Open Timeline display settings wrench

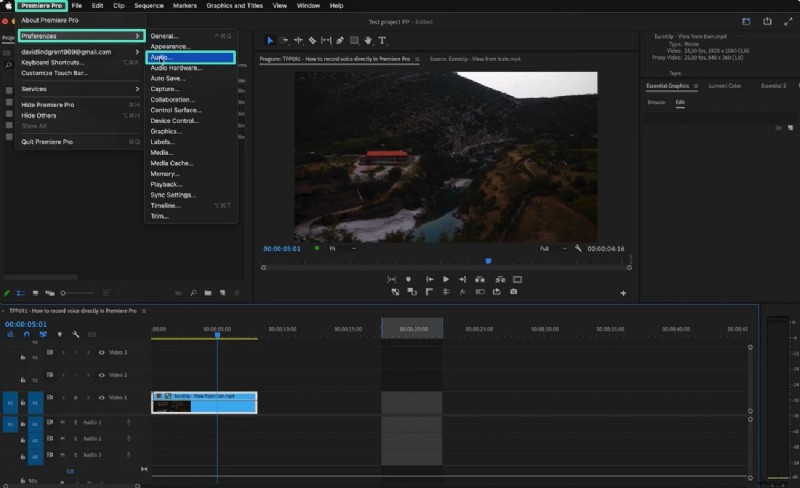(x=76, y=334)
